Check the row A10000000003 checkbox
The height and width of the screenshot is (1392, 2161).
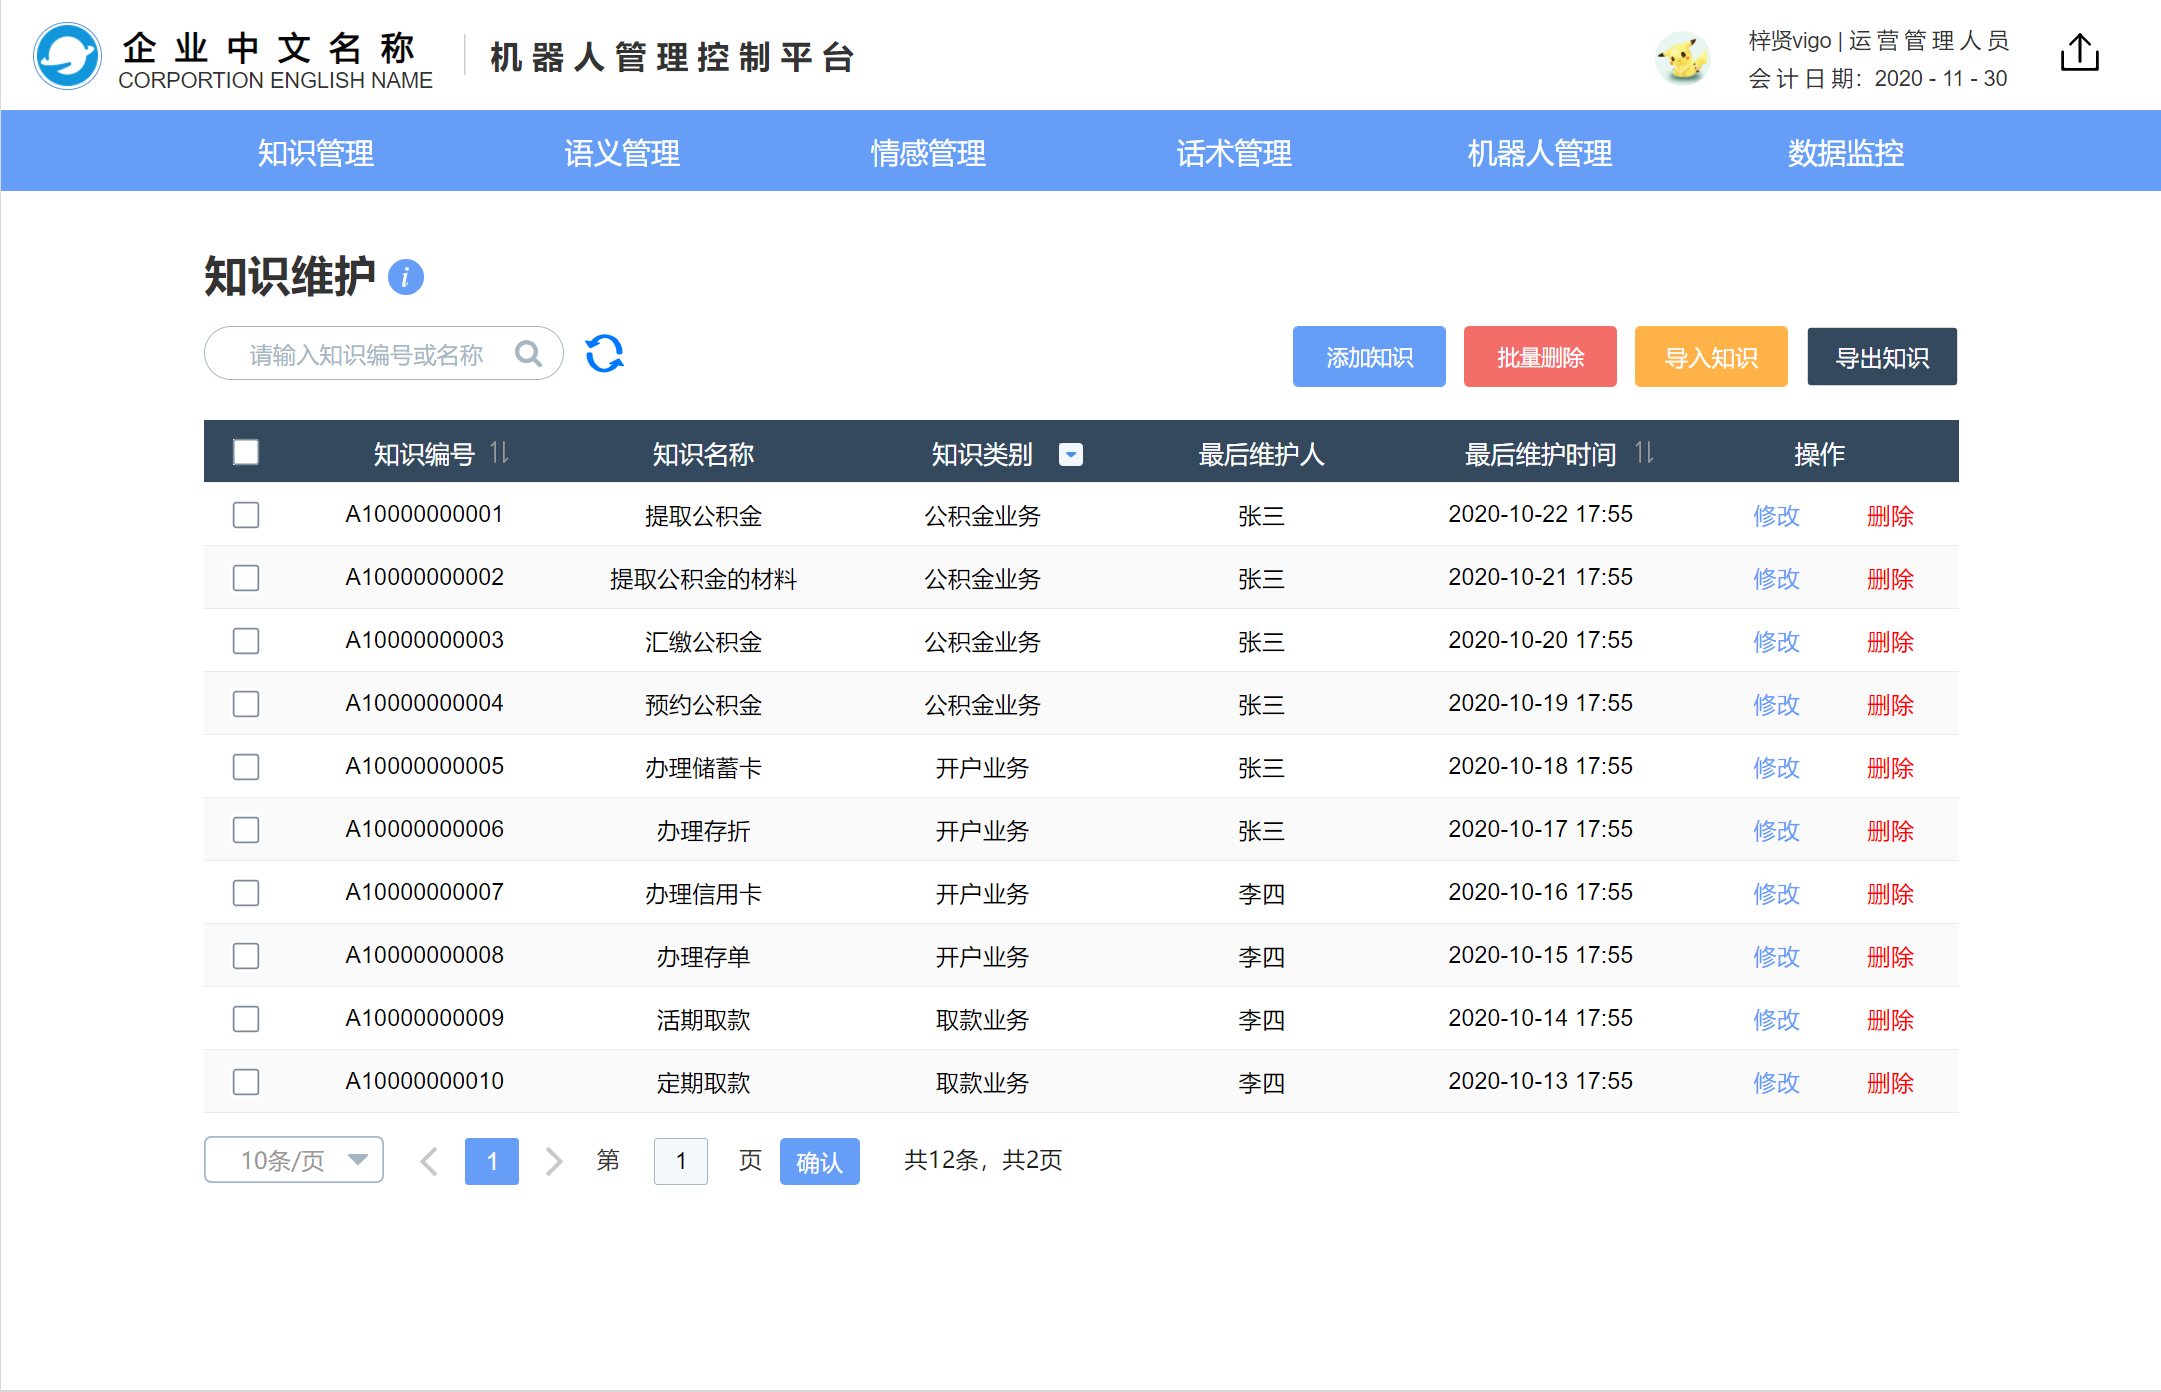pos(246,641)
